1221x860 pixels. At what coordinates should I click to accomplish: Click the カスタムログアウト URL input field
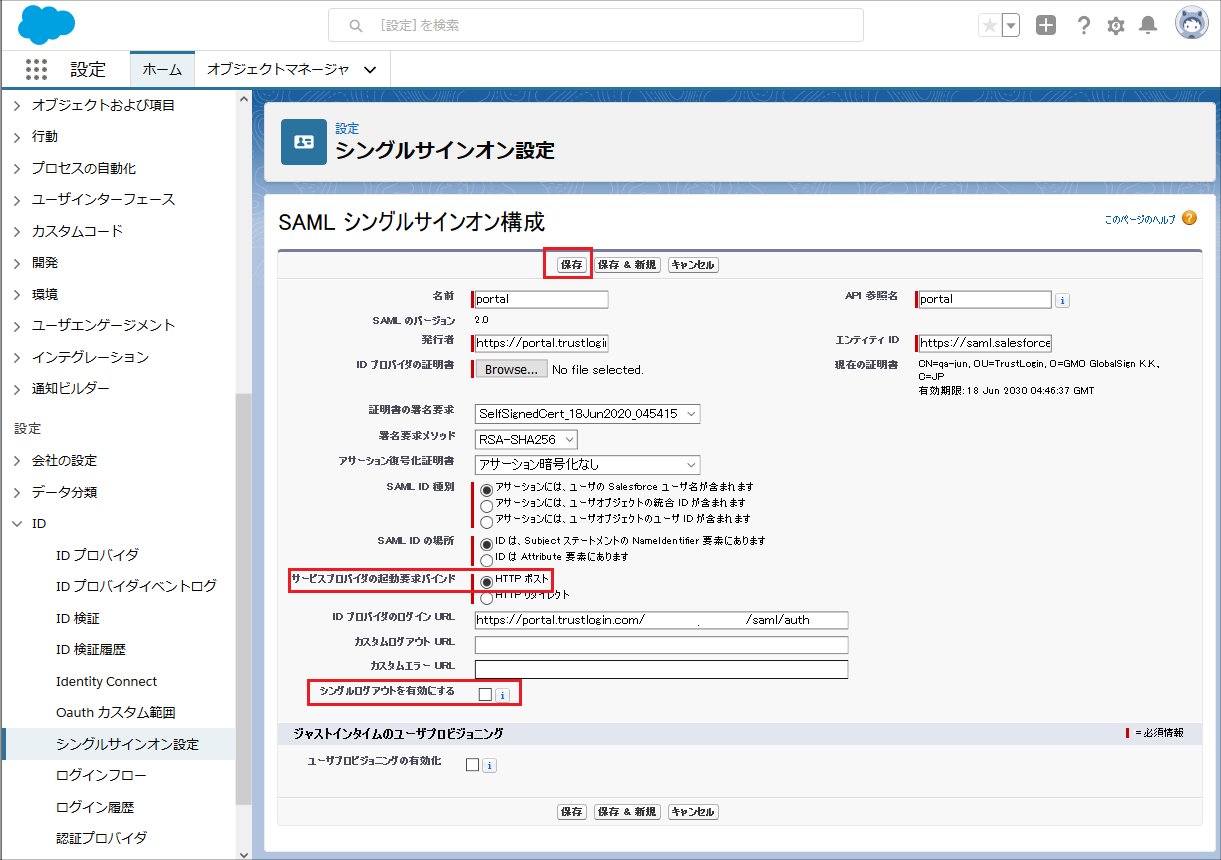click(662, 645)
